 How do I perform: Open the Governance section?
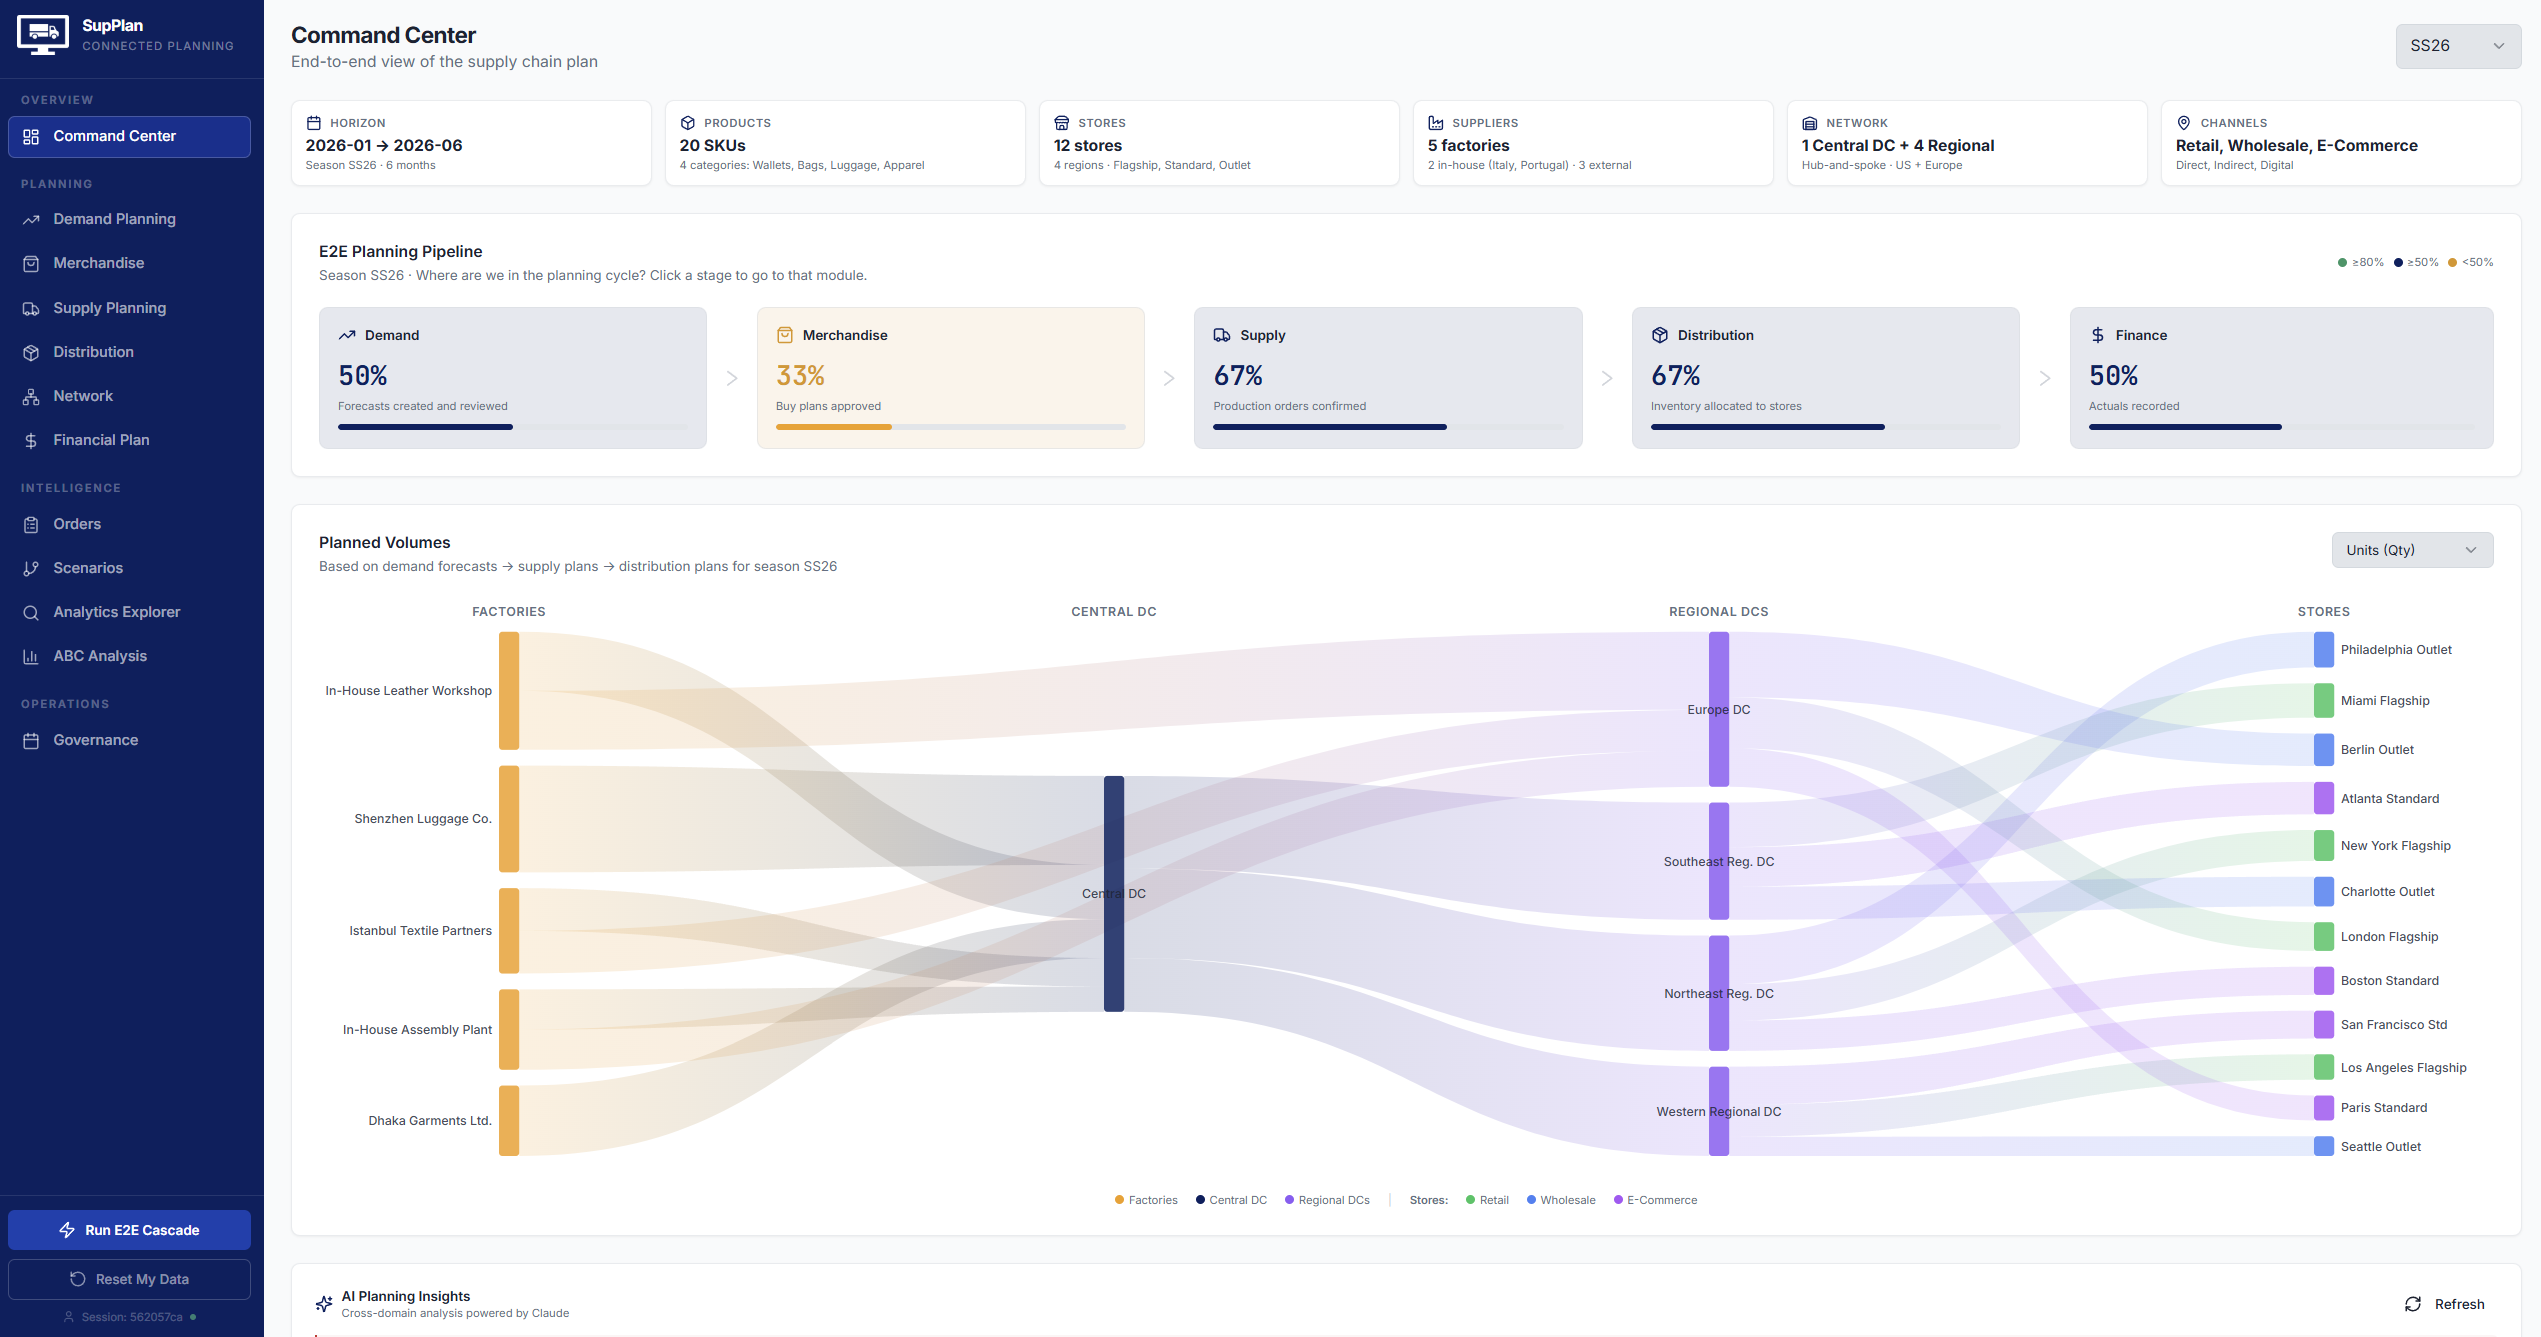[95, 740]
